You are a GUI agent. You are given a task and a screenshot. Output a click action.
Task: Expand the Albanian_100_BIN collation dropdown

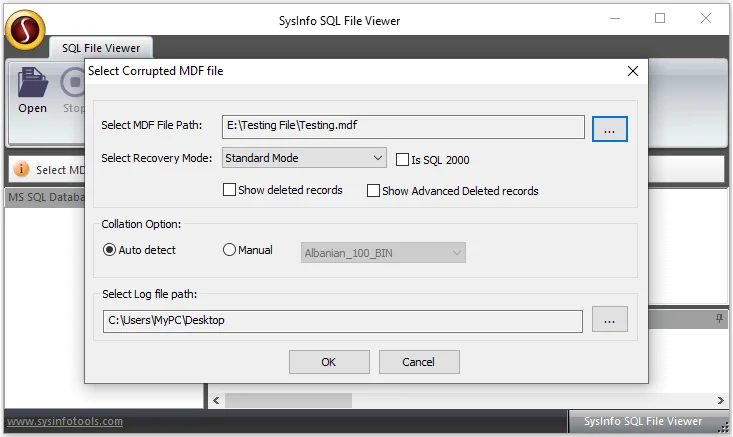(x=457, y=253)
